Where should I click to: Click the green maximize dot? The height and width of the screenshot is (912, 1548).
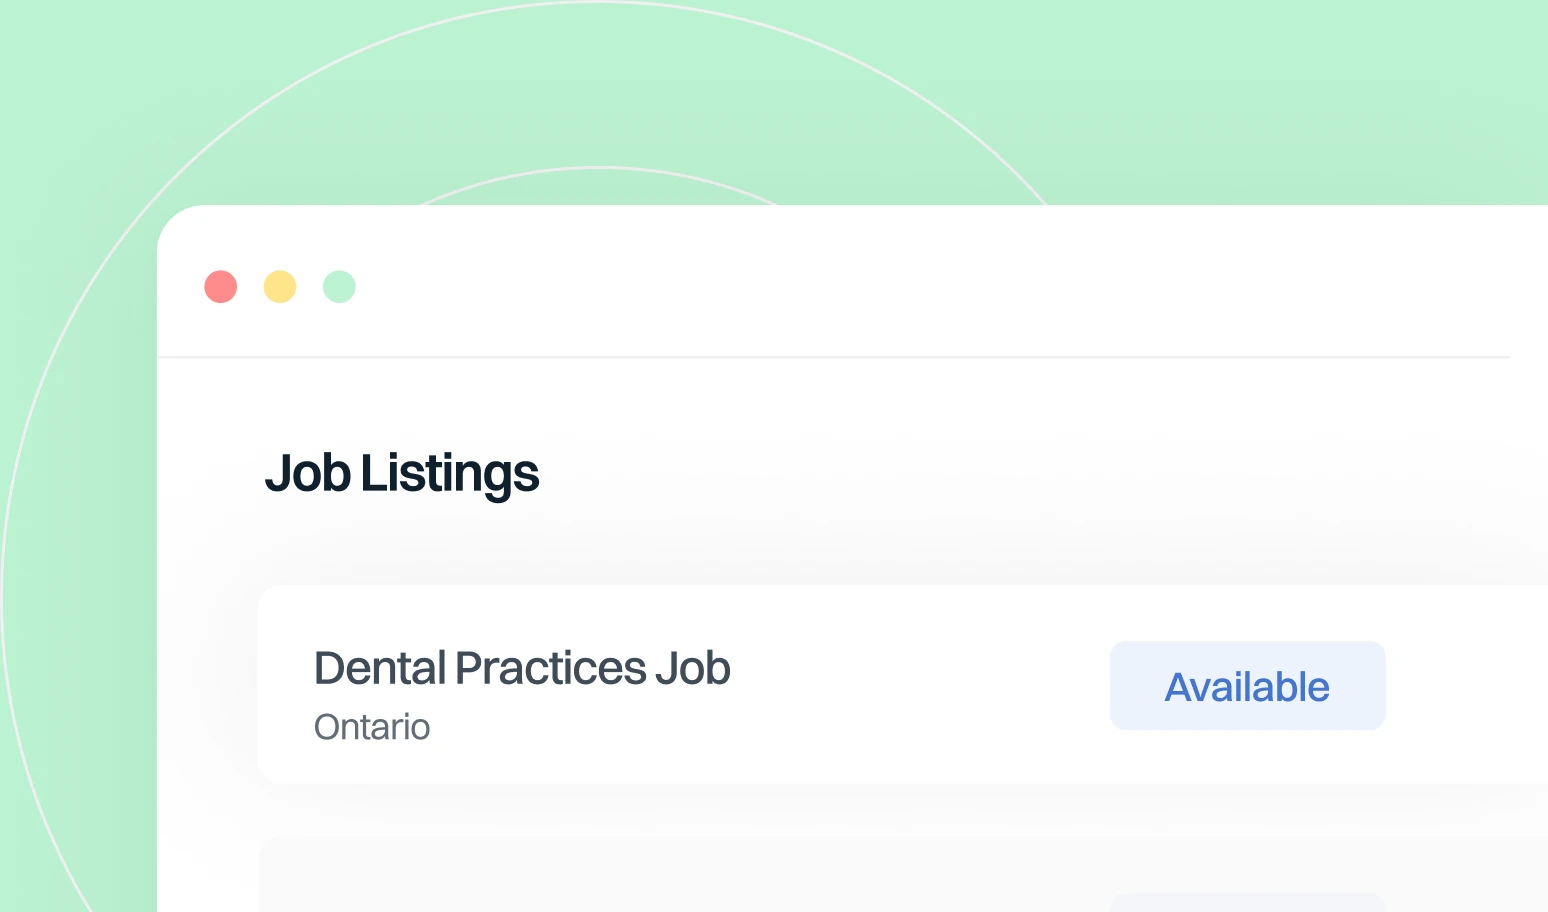(339, 287)
